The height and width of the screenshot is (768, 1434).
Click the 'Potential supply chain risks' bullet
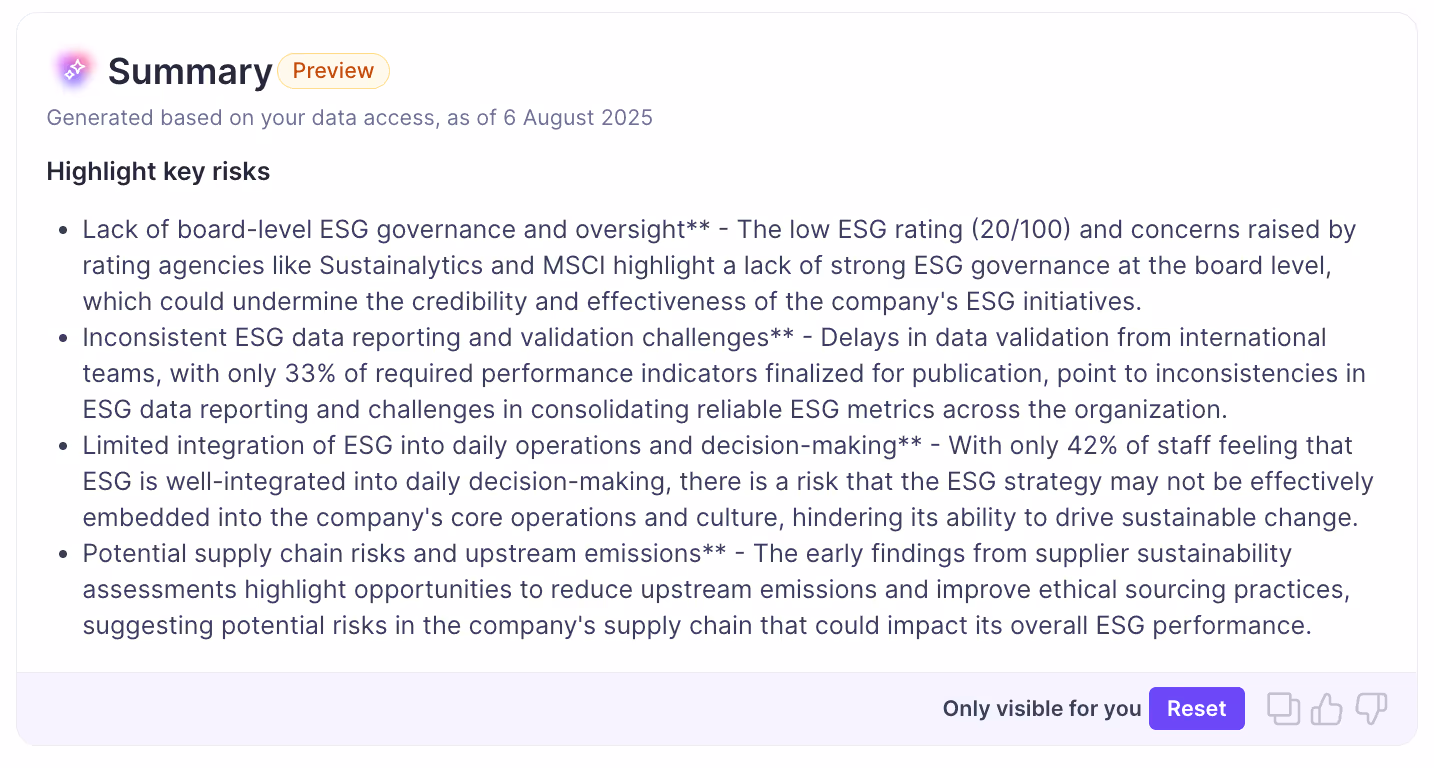pos(390,554)
